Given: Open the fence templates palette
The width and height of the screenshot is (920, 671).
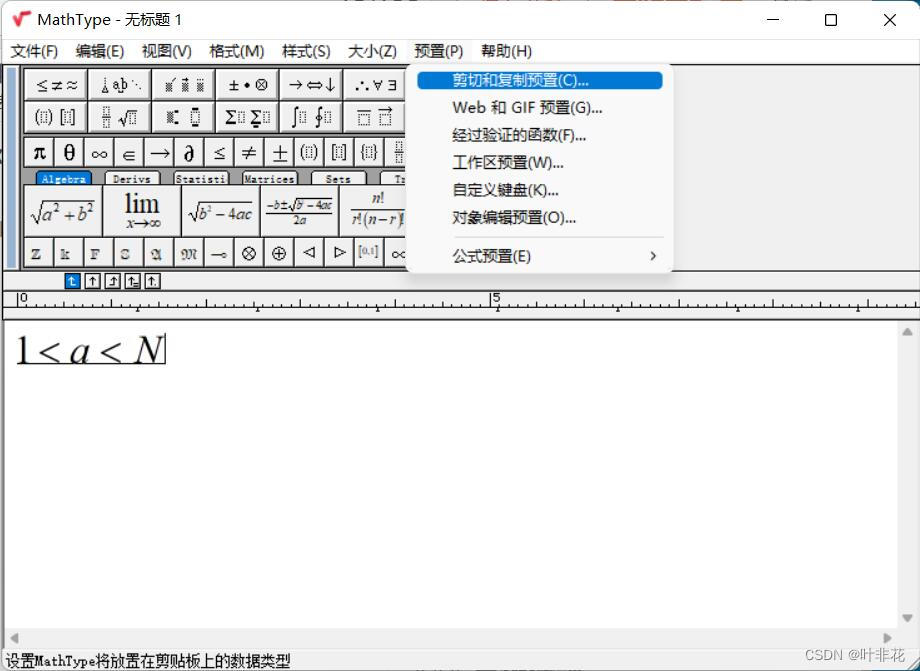Looking at the screenshot, I should [x=56, y=117].
